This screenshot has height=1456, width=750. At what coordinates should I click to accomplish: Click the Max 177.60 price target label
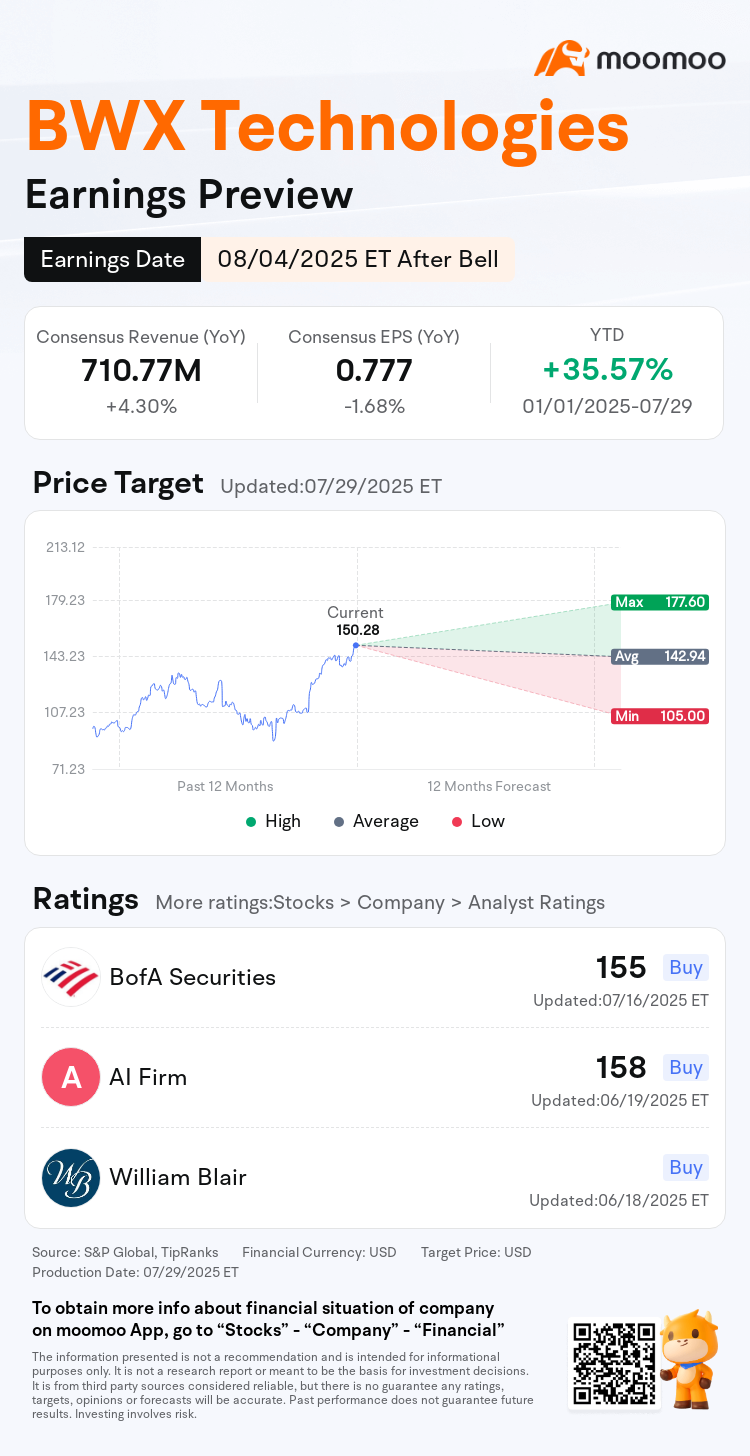[660, 602]
